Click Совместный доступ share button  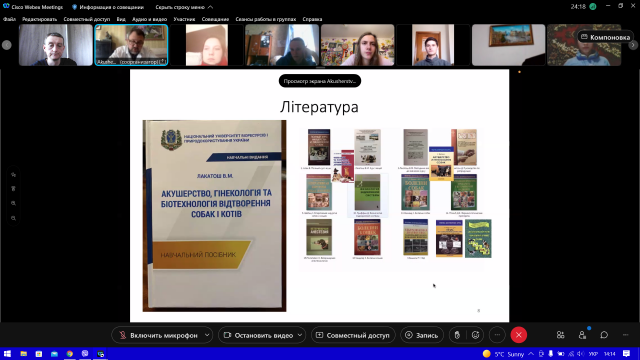(x=353, y=335)
